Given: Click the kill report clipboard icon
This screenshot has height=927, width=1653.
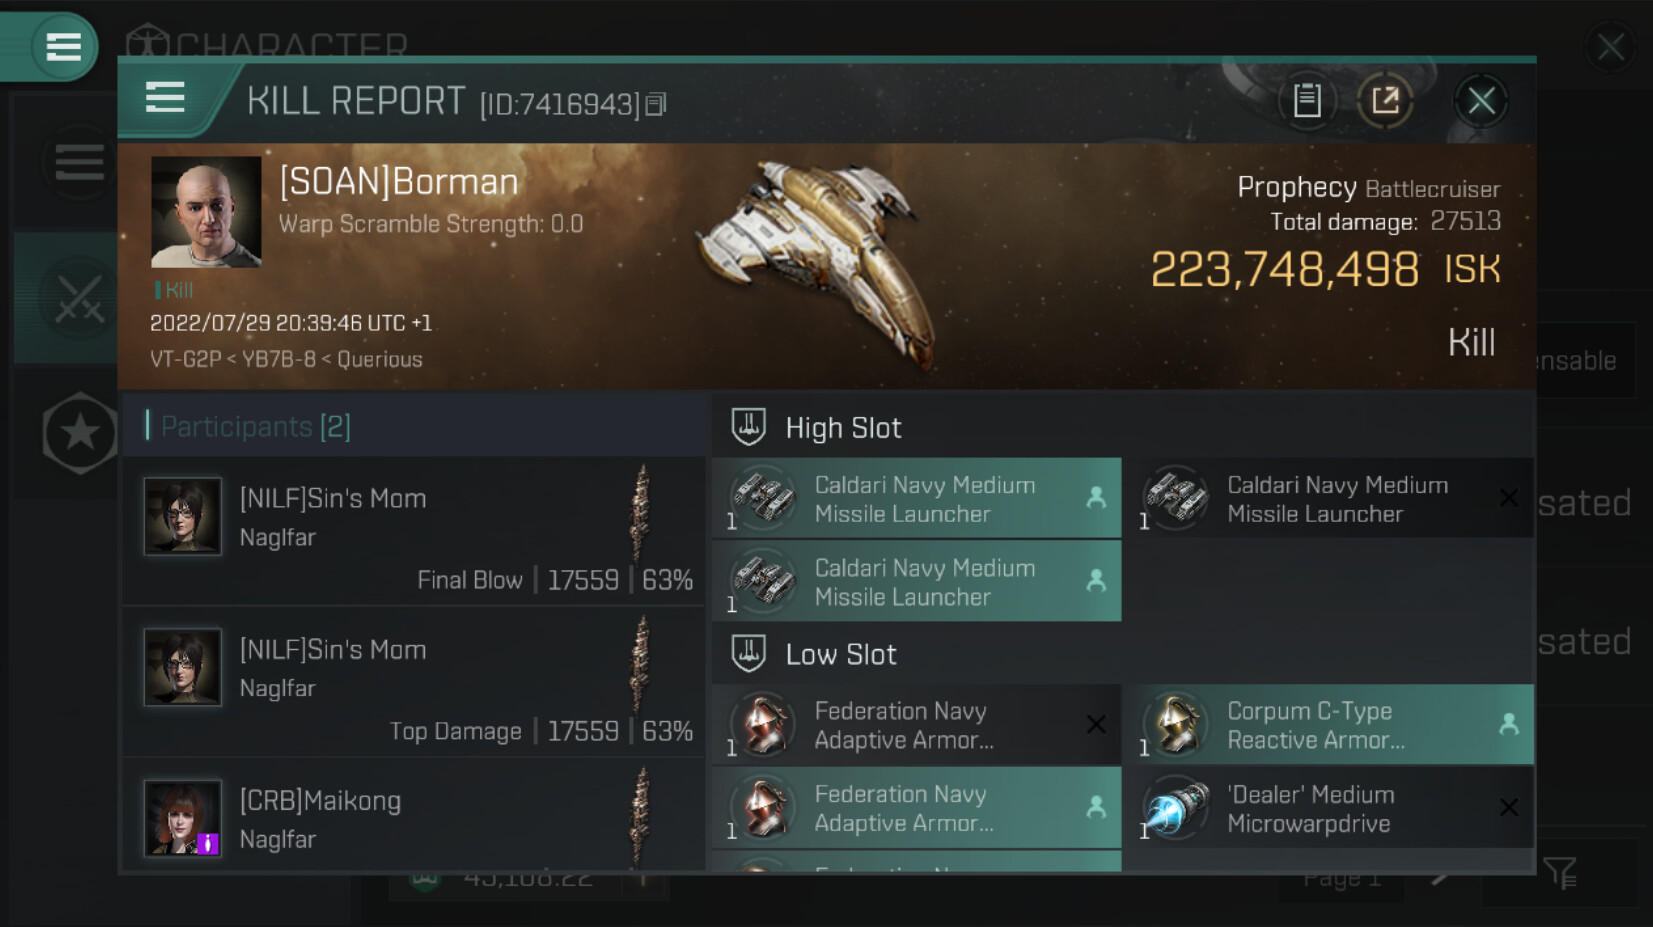Looking at the screenshot, I should (x=1307, y=100).
